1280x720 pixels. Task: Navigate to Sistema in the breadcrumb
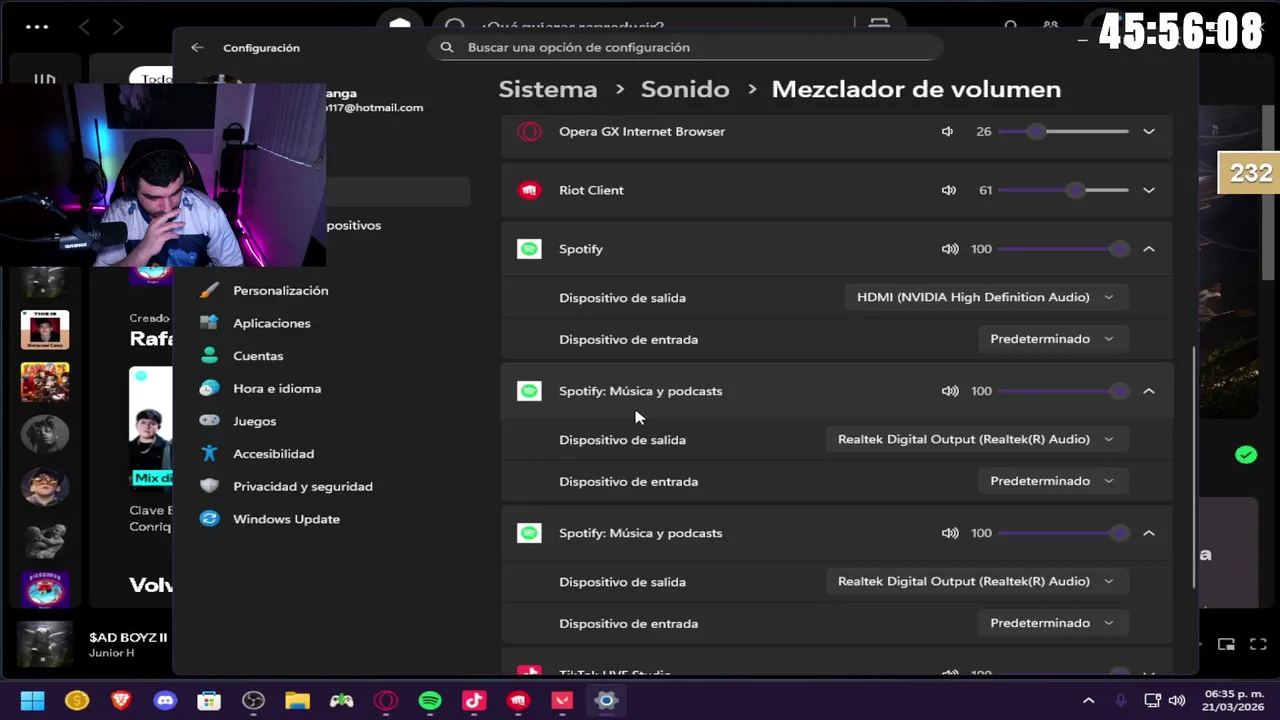[x=548, y=89]
